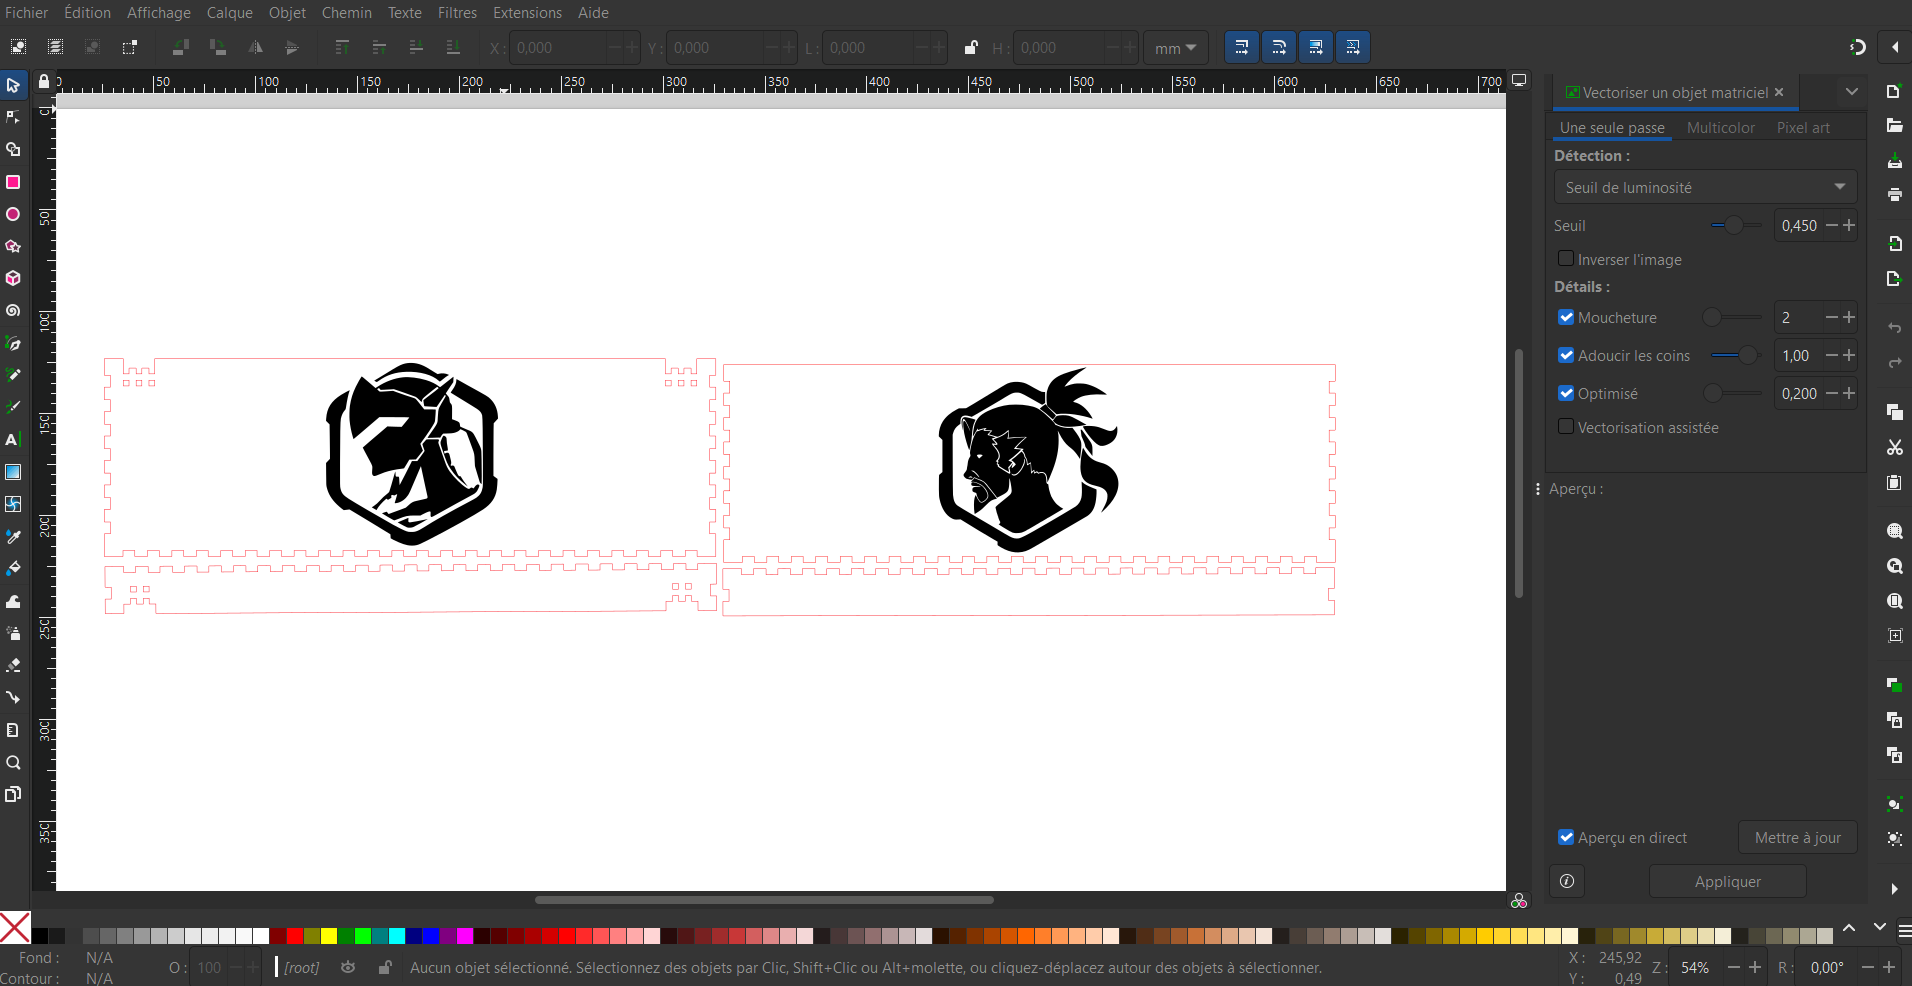This screenshot has width=1912, height=986.
Task: Click the Print document icon
Action: click(1894, 194)
